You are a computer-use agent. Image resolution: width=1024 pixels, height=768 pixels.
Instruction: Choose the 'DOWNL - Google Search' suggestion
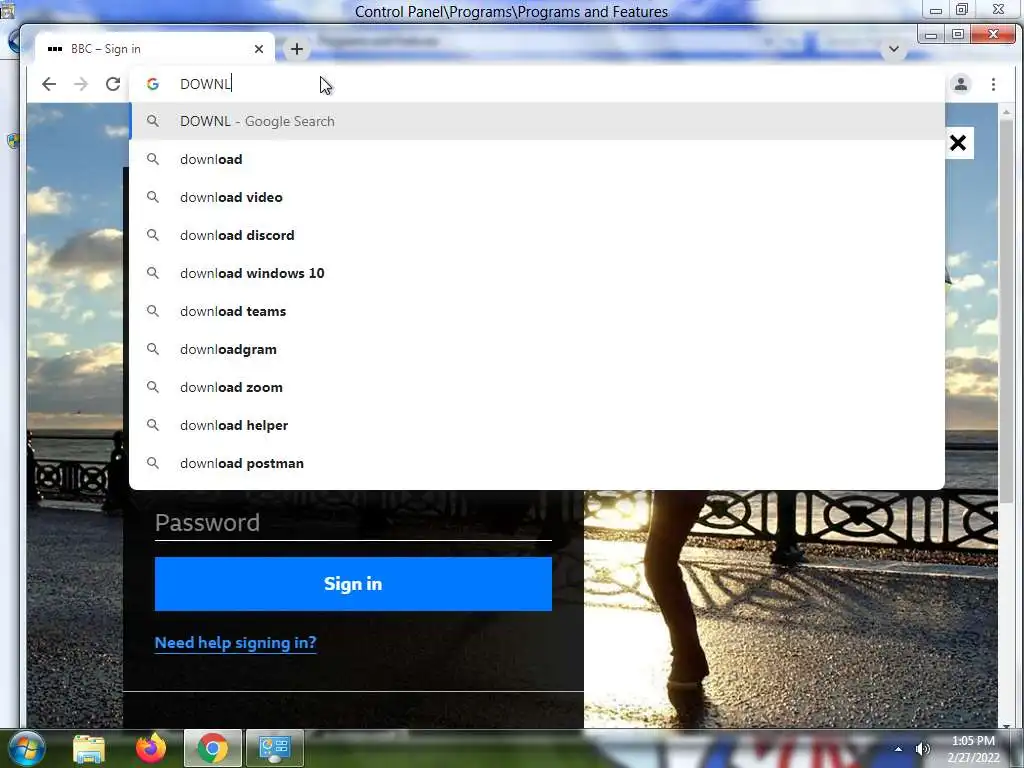[x=537, y=121]
